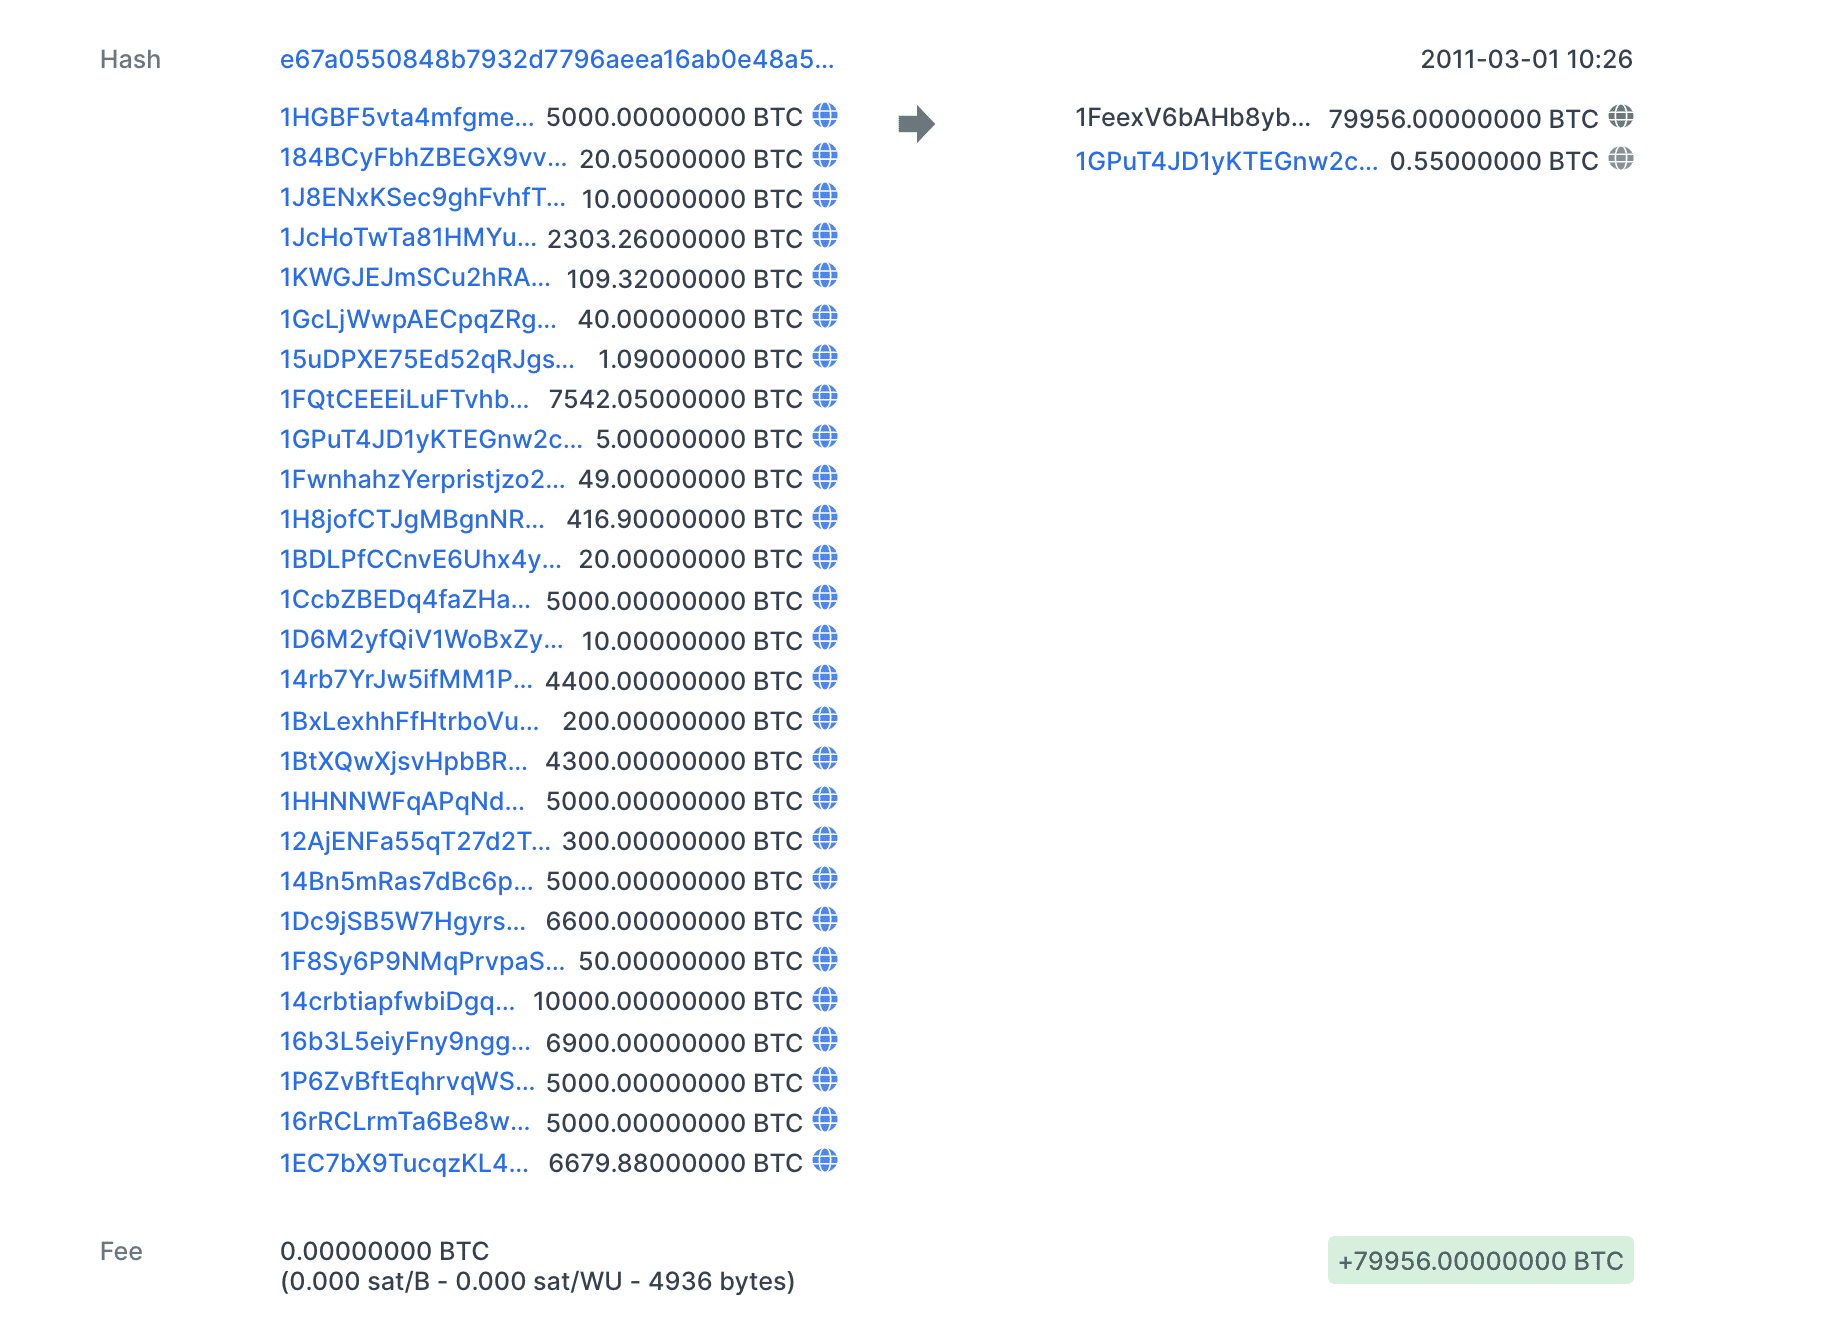Click globe icon beside 5.00000000 BTC input

click(825, 437)
